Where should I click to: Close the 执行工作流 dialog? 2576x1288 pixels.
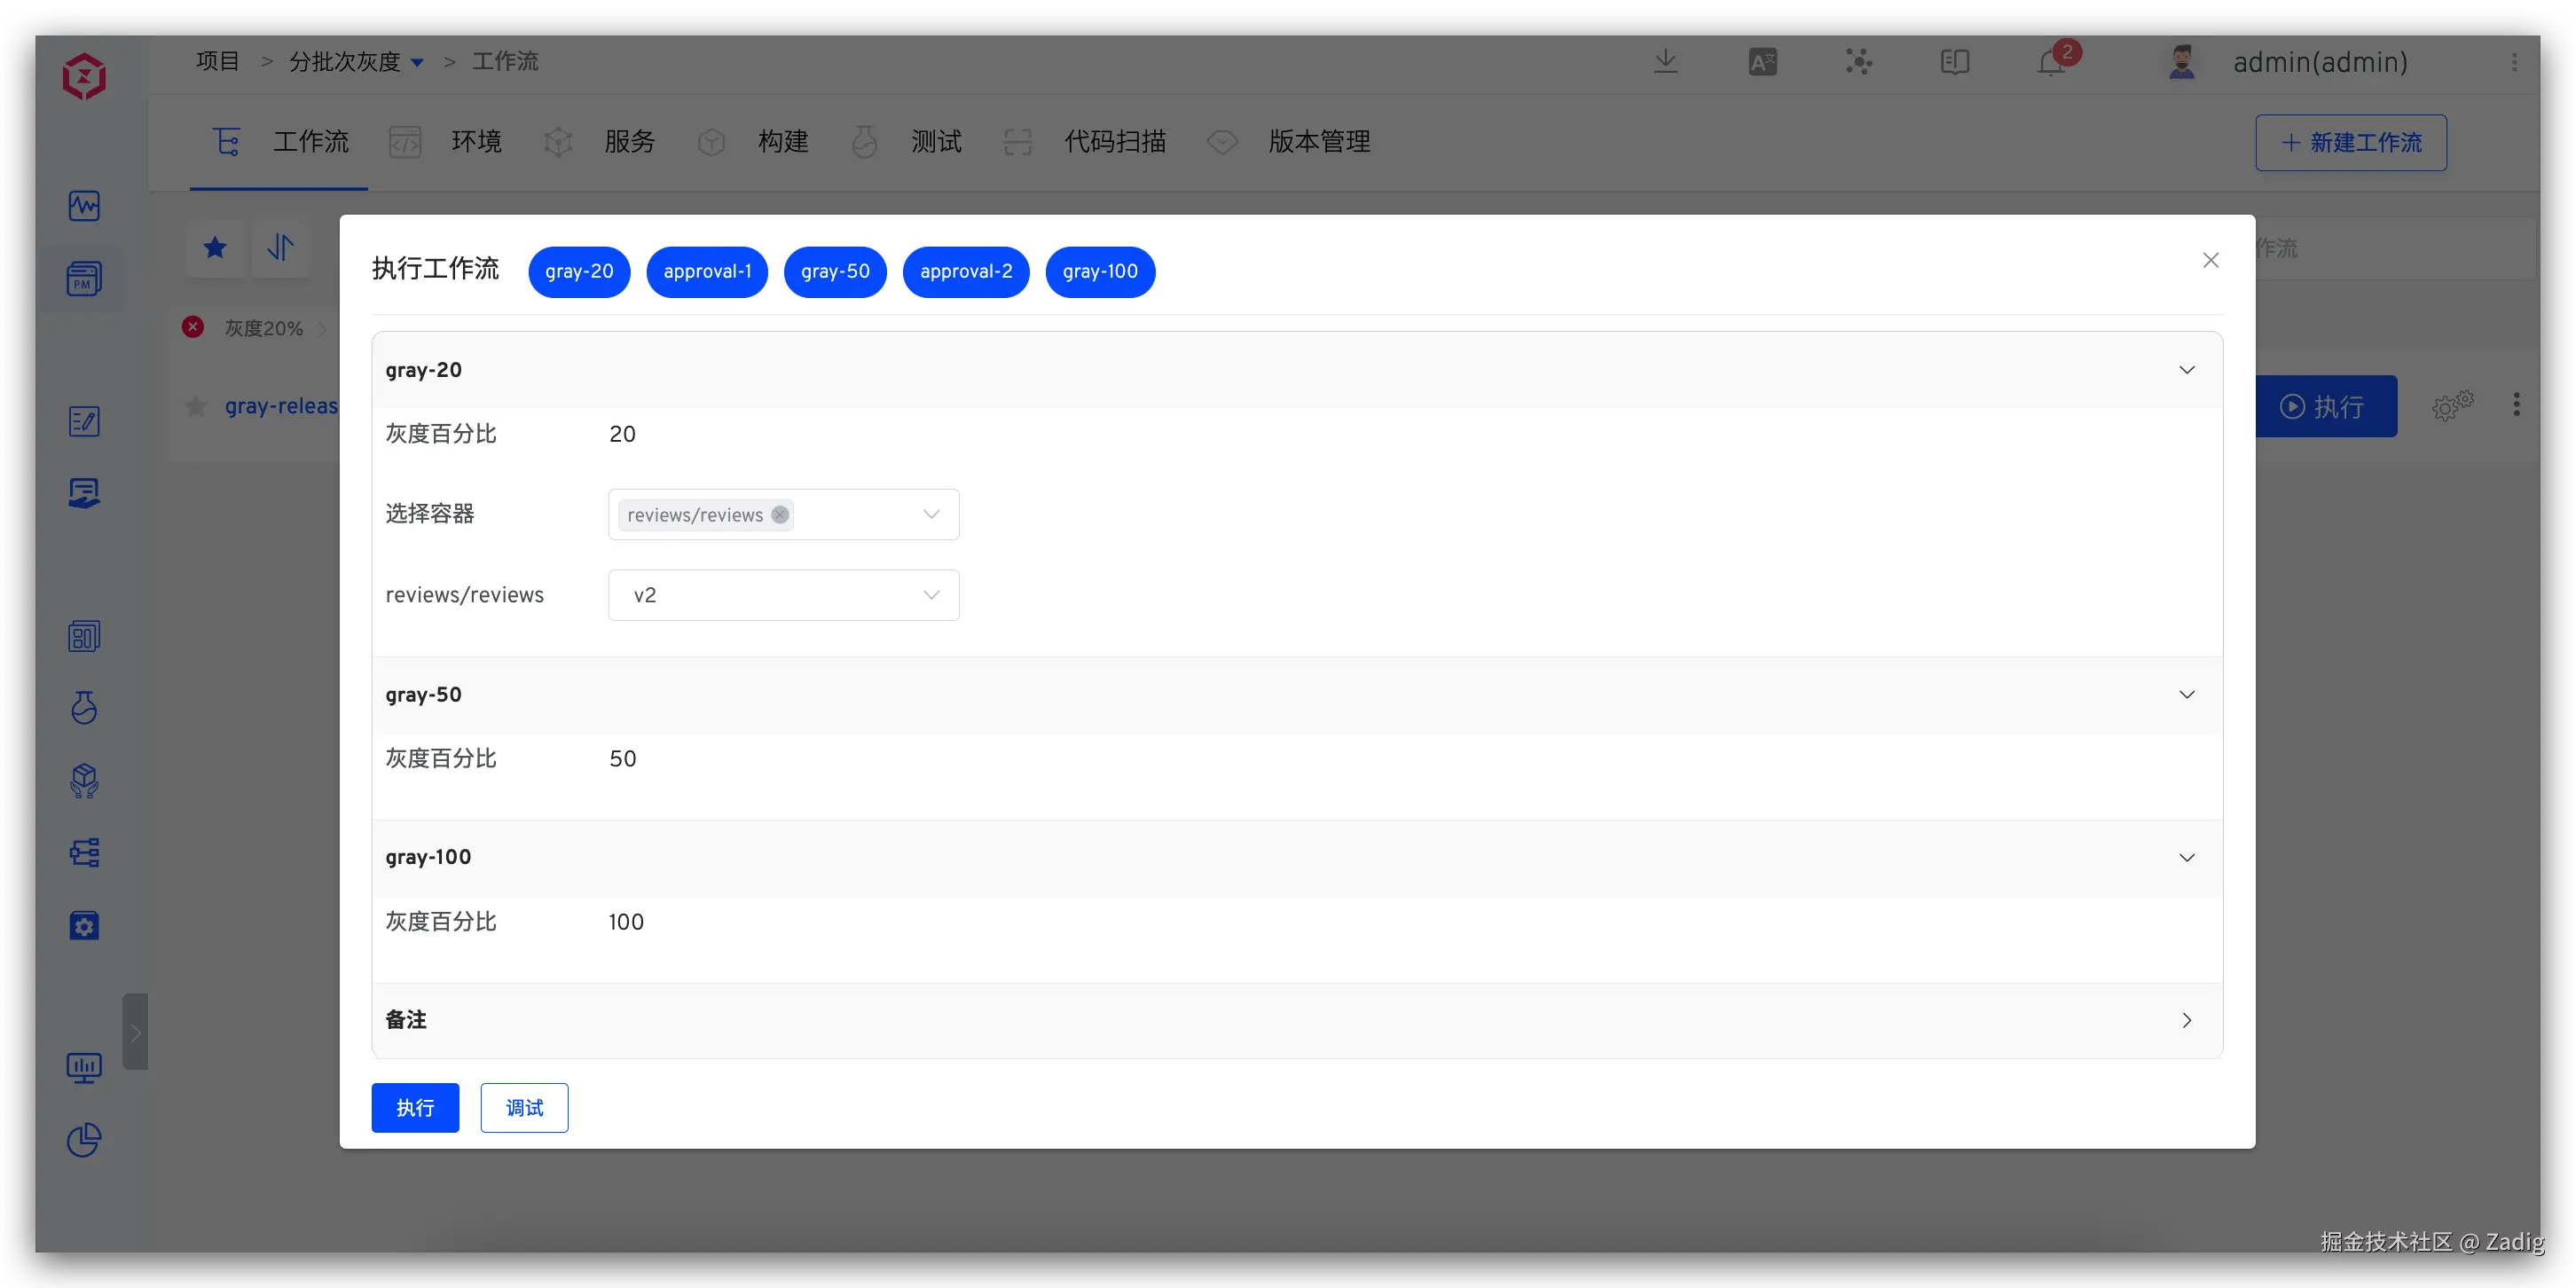(x=2210, y=260)
